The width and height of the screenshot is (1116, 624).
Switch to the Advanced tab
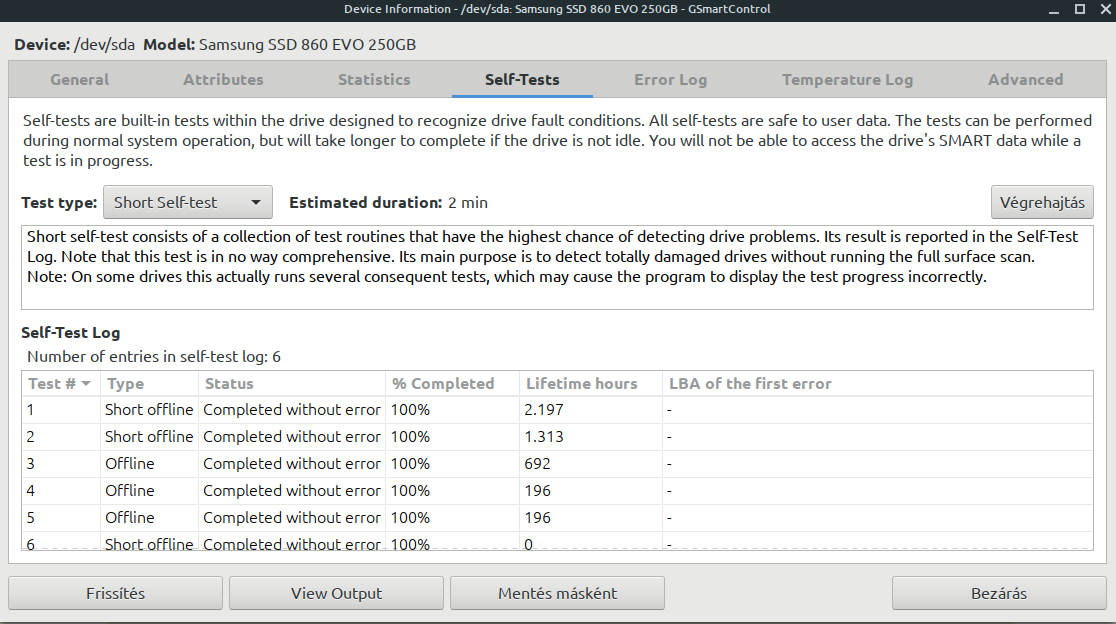point(1025,80)
